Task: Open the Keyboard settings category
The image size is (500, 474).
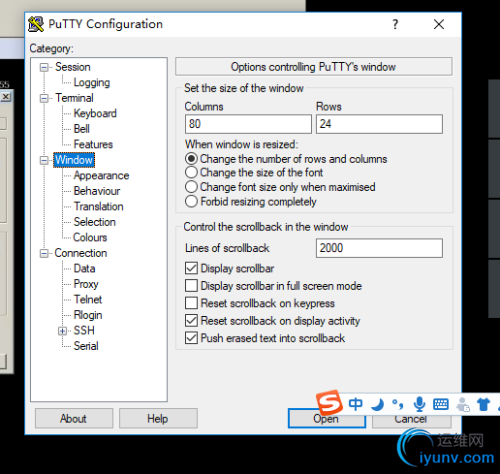Action: click(x=95, y=113)
